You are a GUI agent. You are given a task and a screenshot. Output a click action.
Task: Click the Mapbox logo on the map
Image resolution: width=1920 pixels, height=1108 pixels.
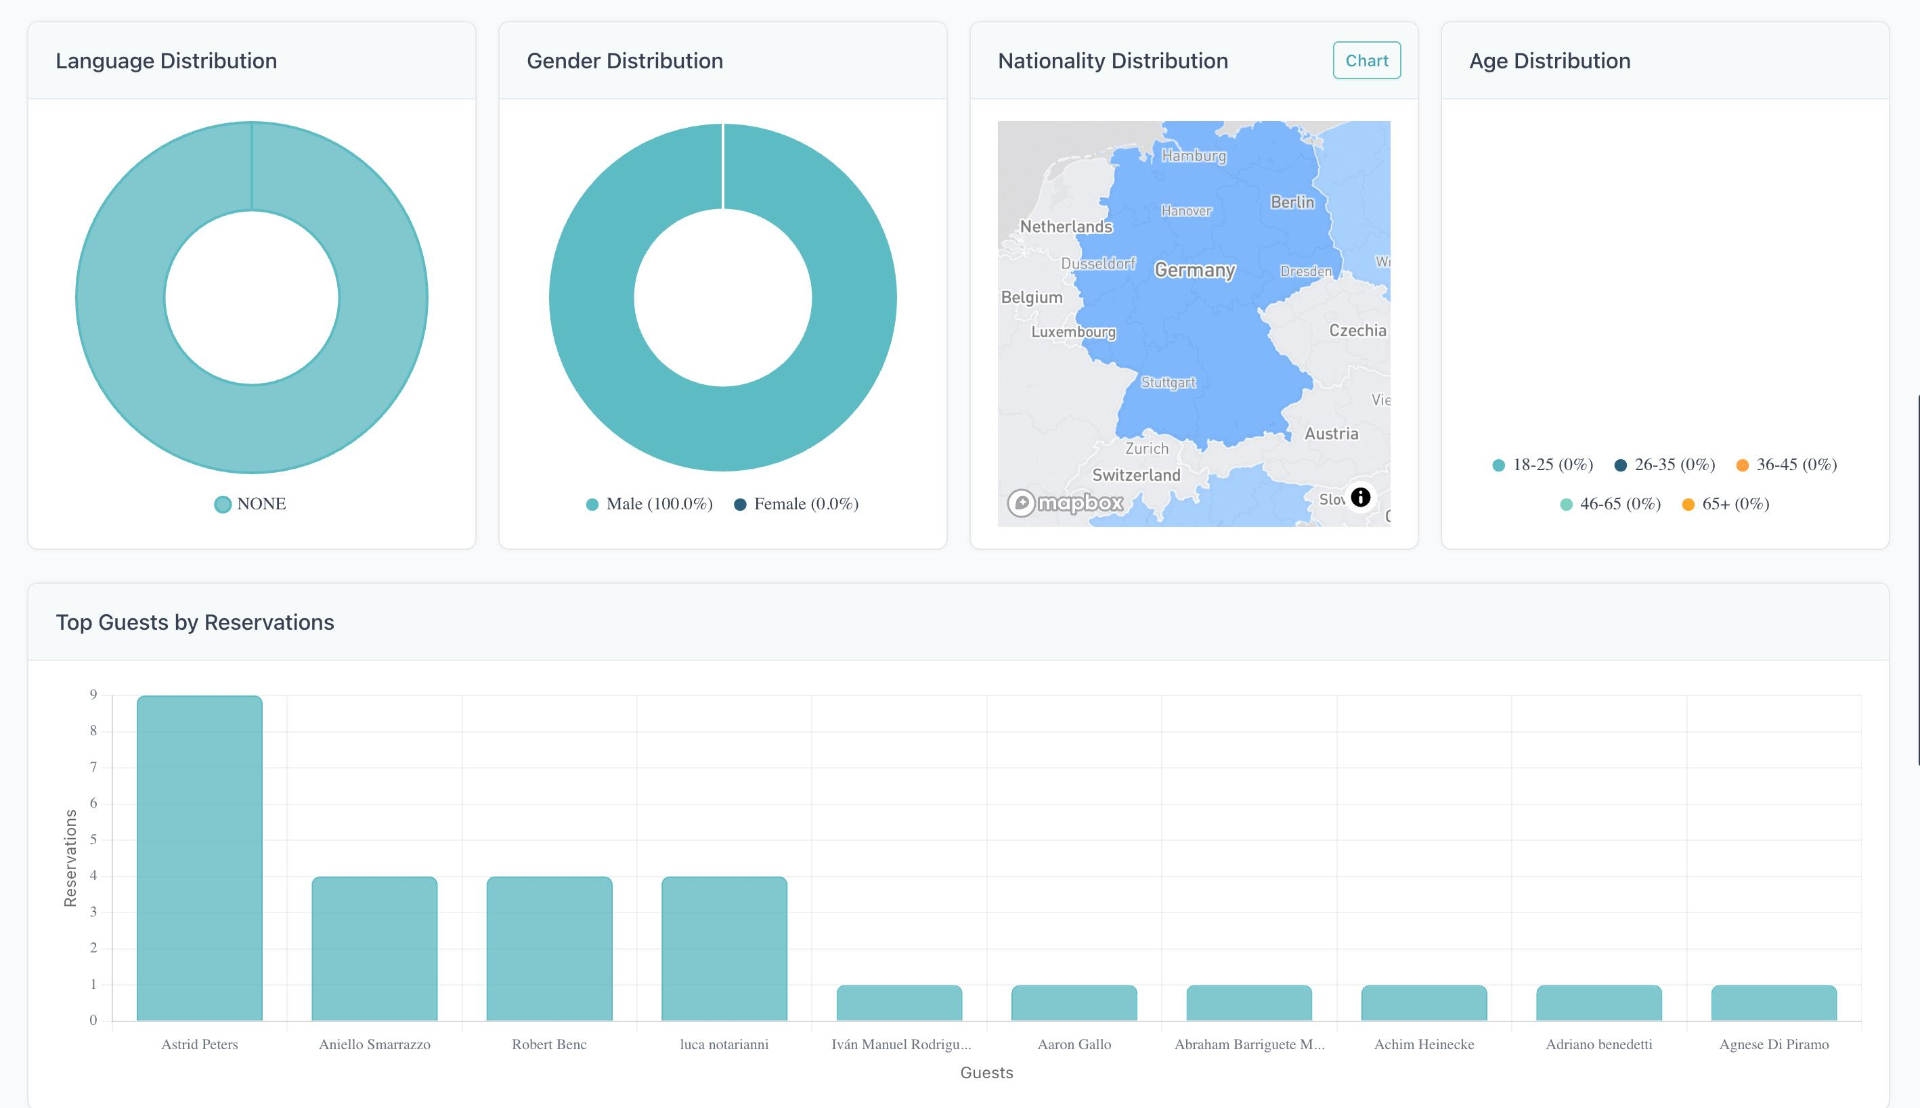pyautogui.click(x=1065, y=503)
